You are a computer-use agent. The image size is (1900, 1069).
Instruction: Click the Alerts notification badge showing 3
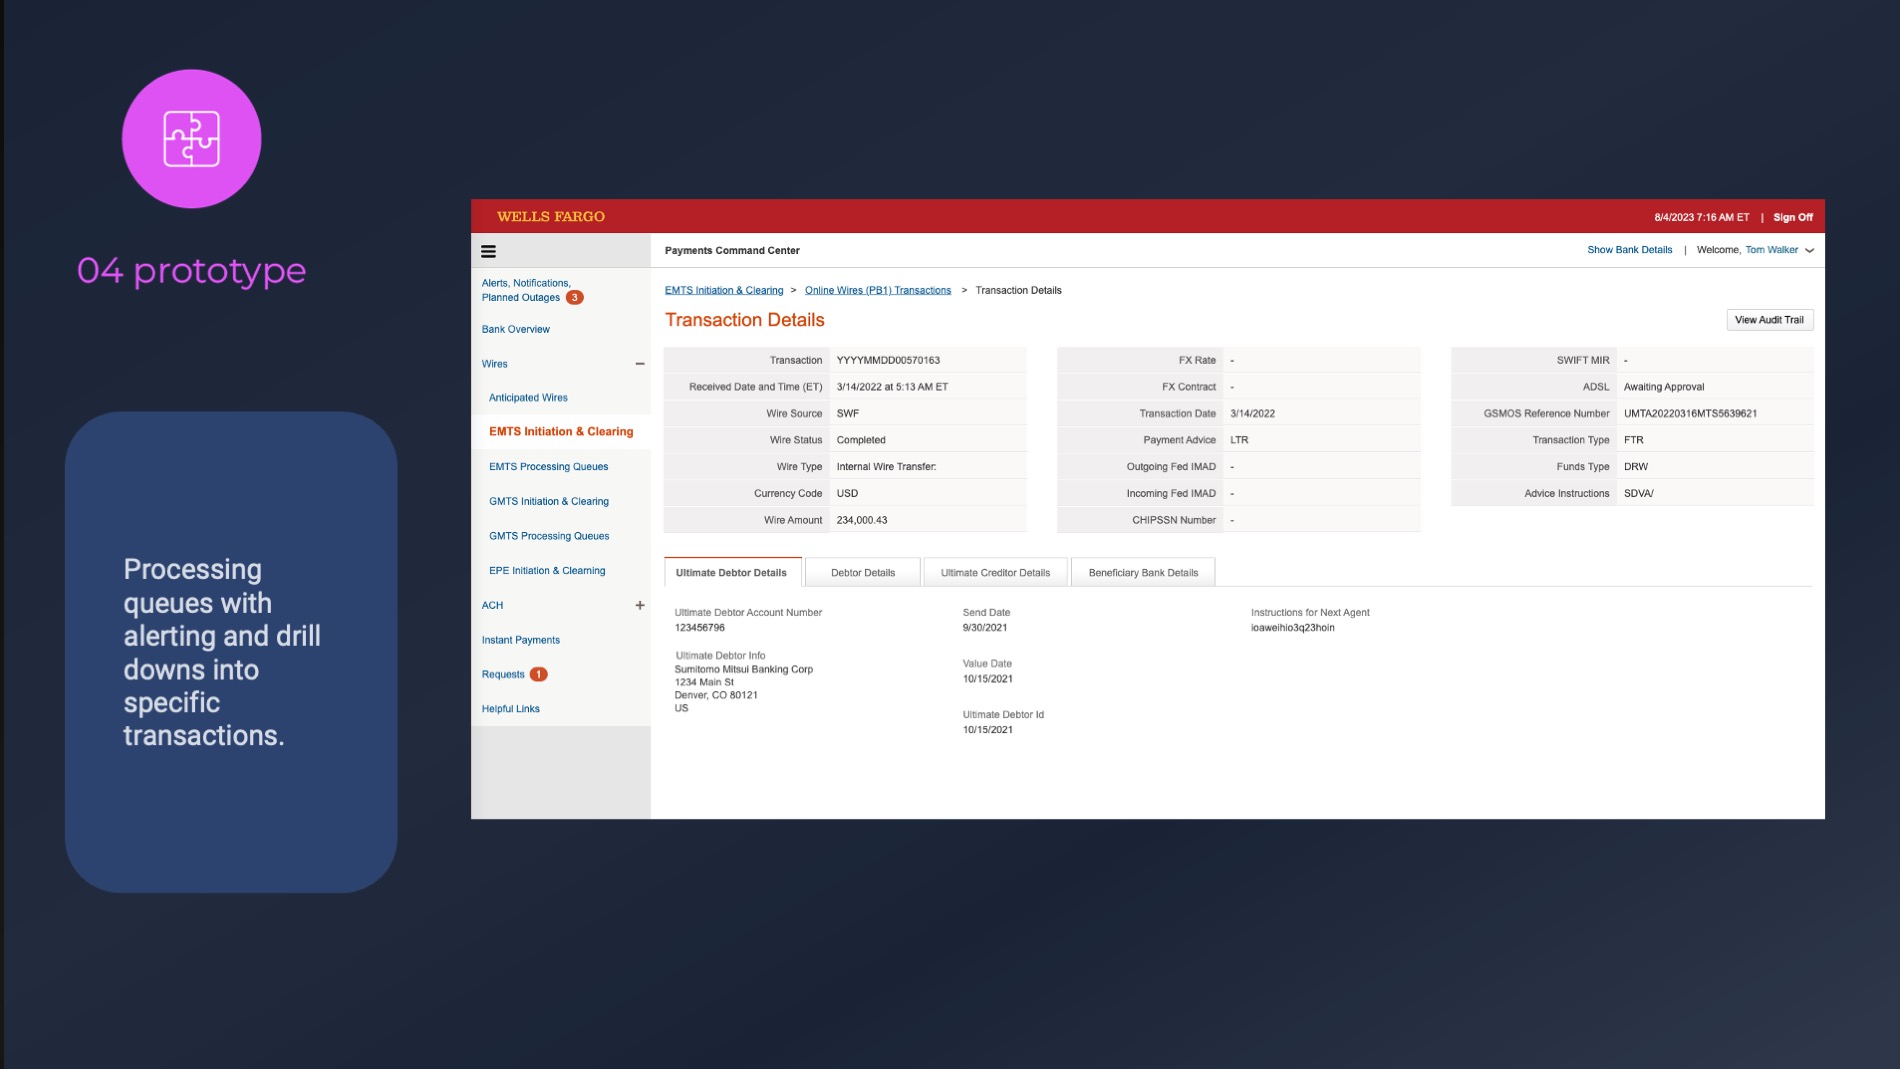pyautogui.click(x=575, y=297)
